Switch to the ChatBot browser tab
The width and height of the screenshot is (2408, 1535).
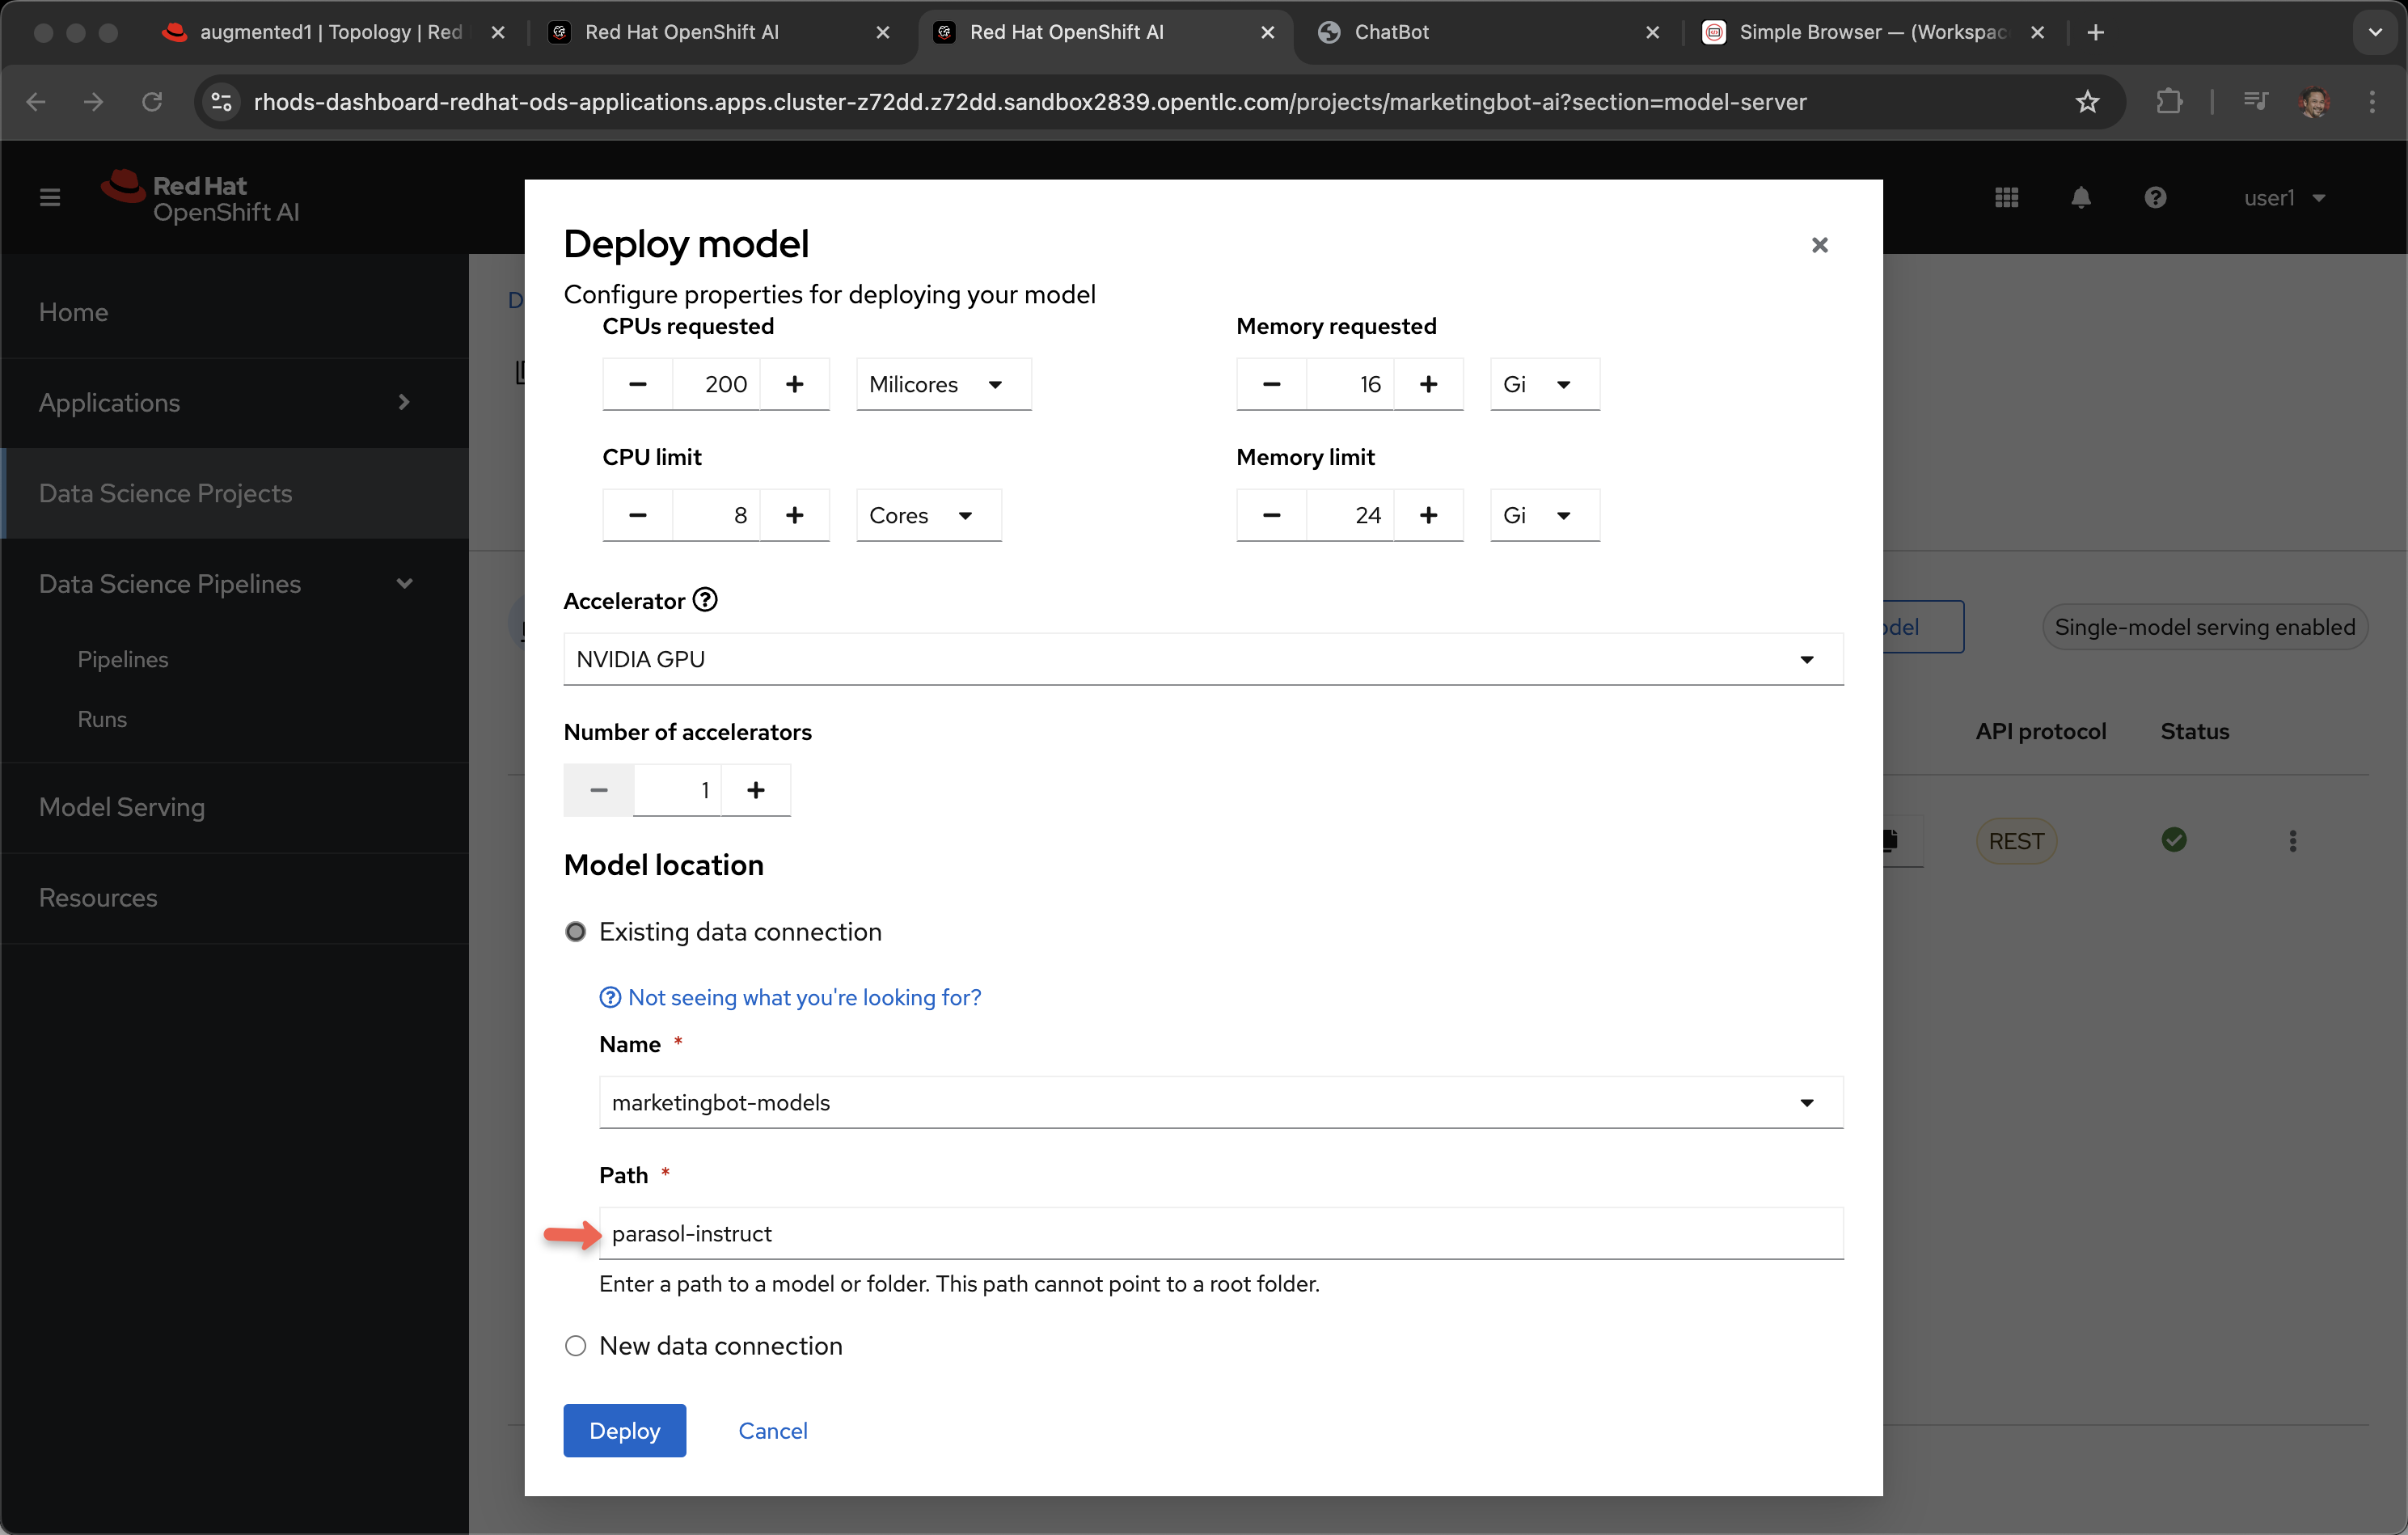tap(1391, 32)
